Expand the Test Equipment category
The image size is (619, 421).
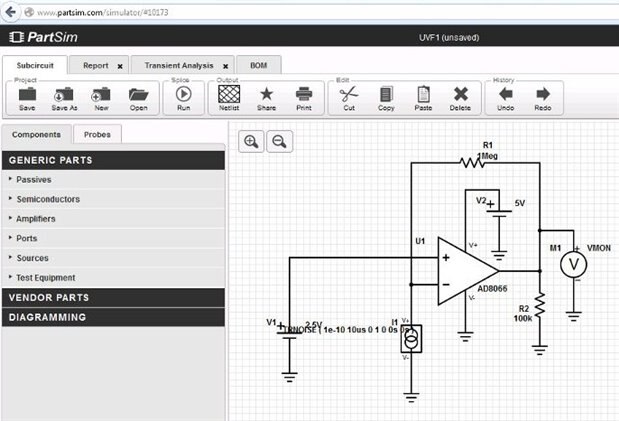point(45,278)
